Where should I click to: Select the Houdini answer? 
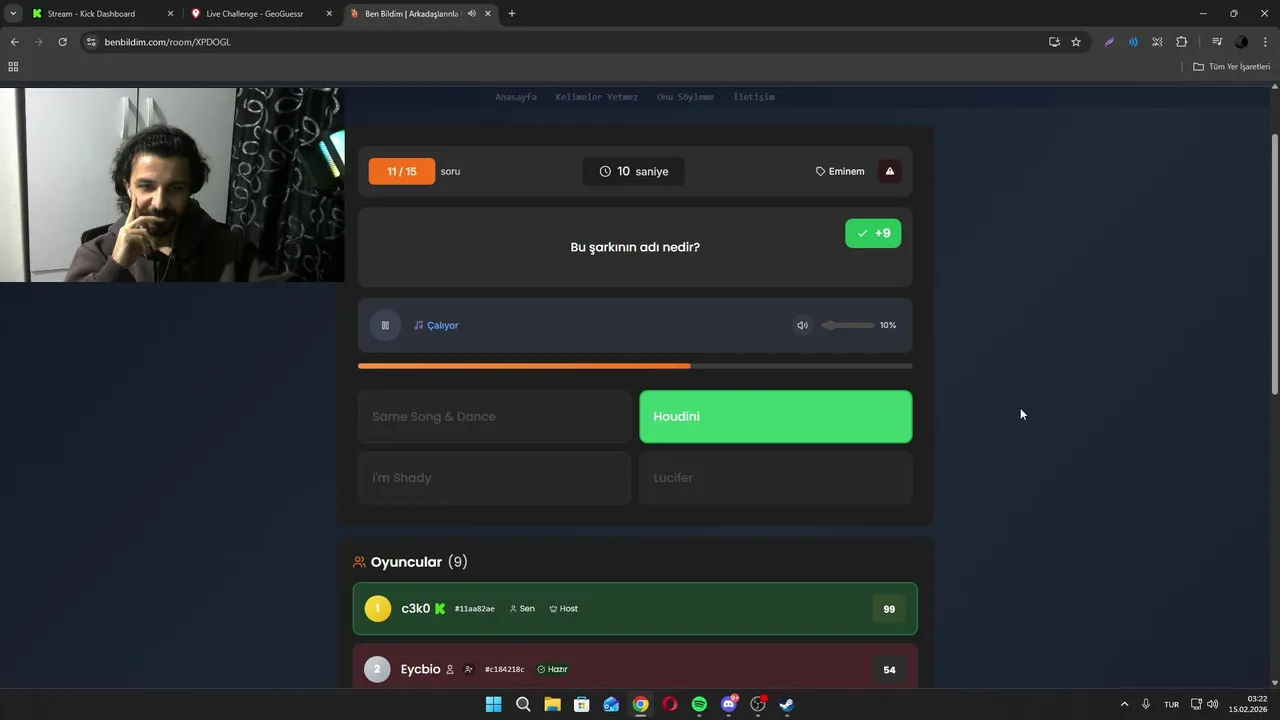(x=776, y=416)
